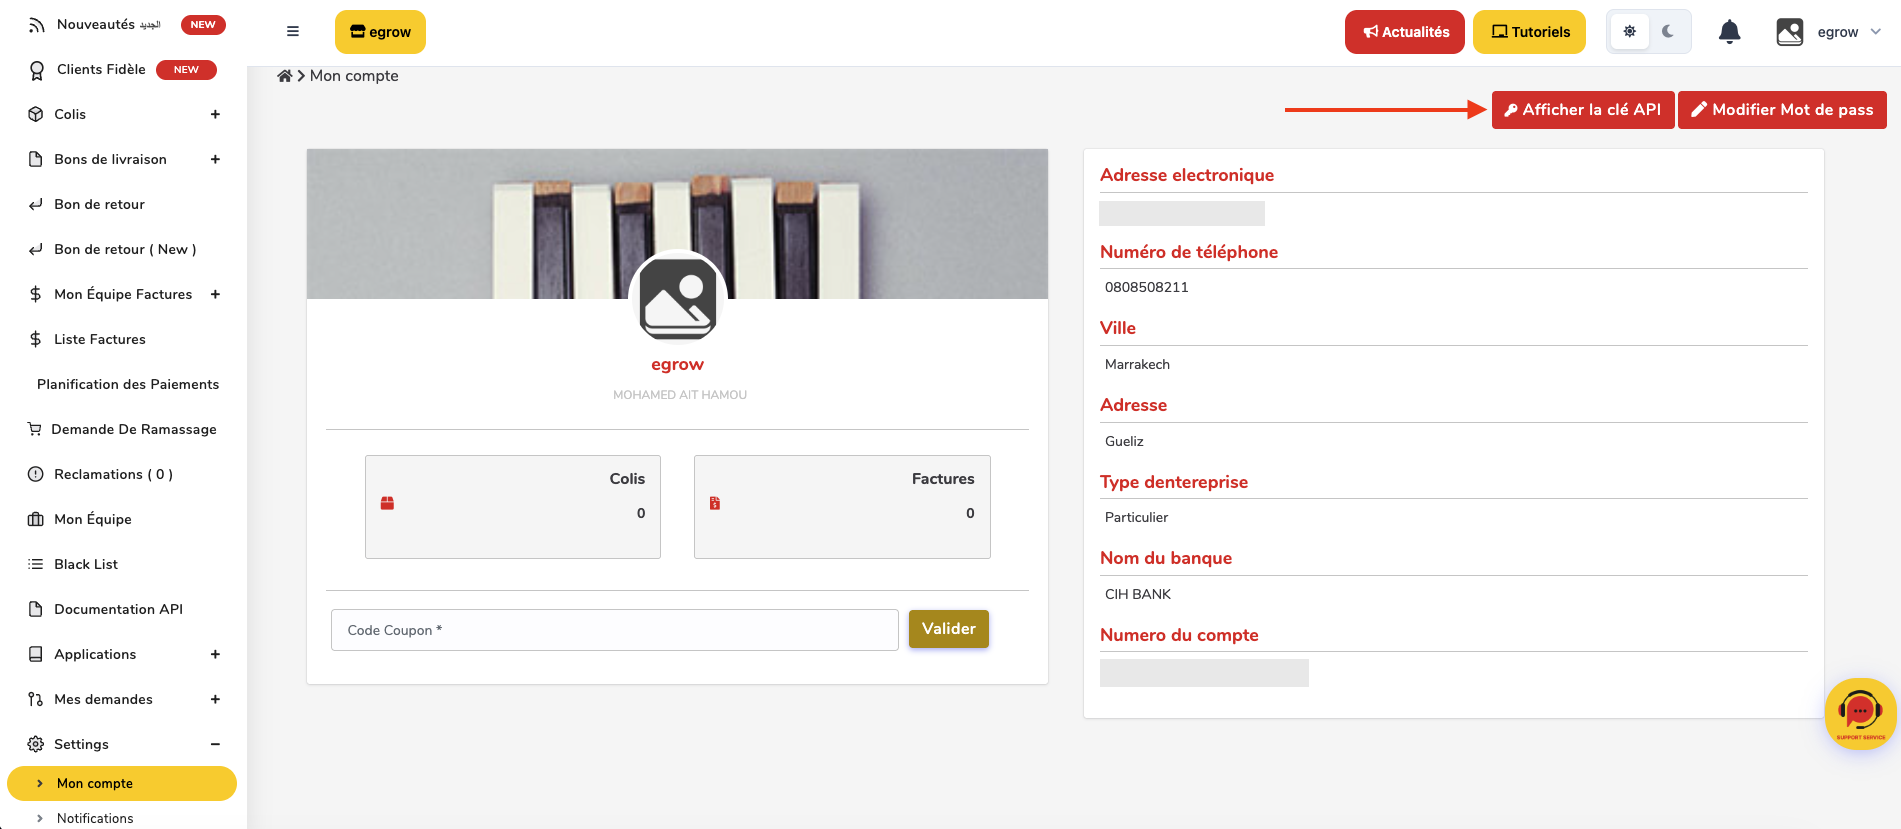Click Modifier Mot de pass button
Screen dimensions: 1901x829
[1782, 110]
